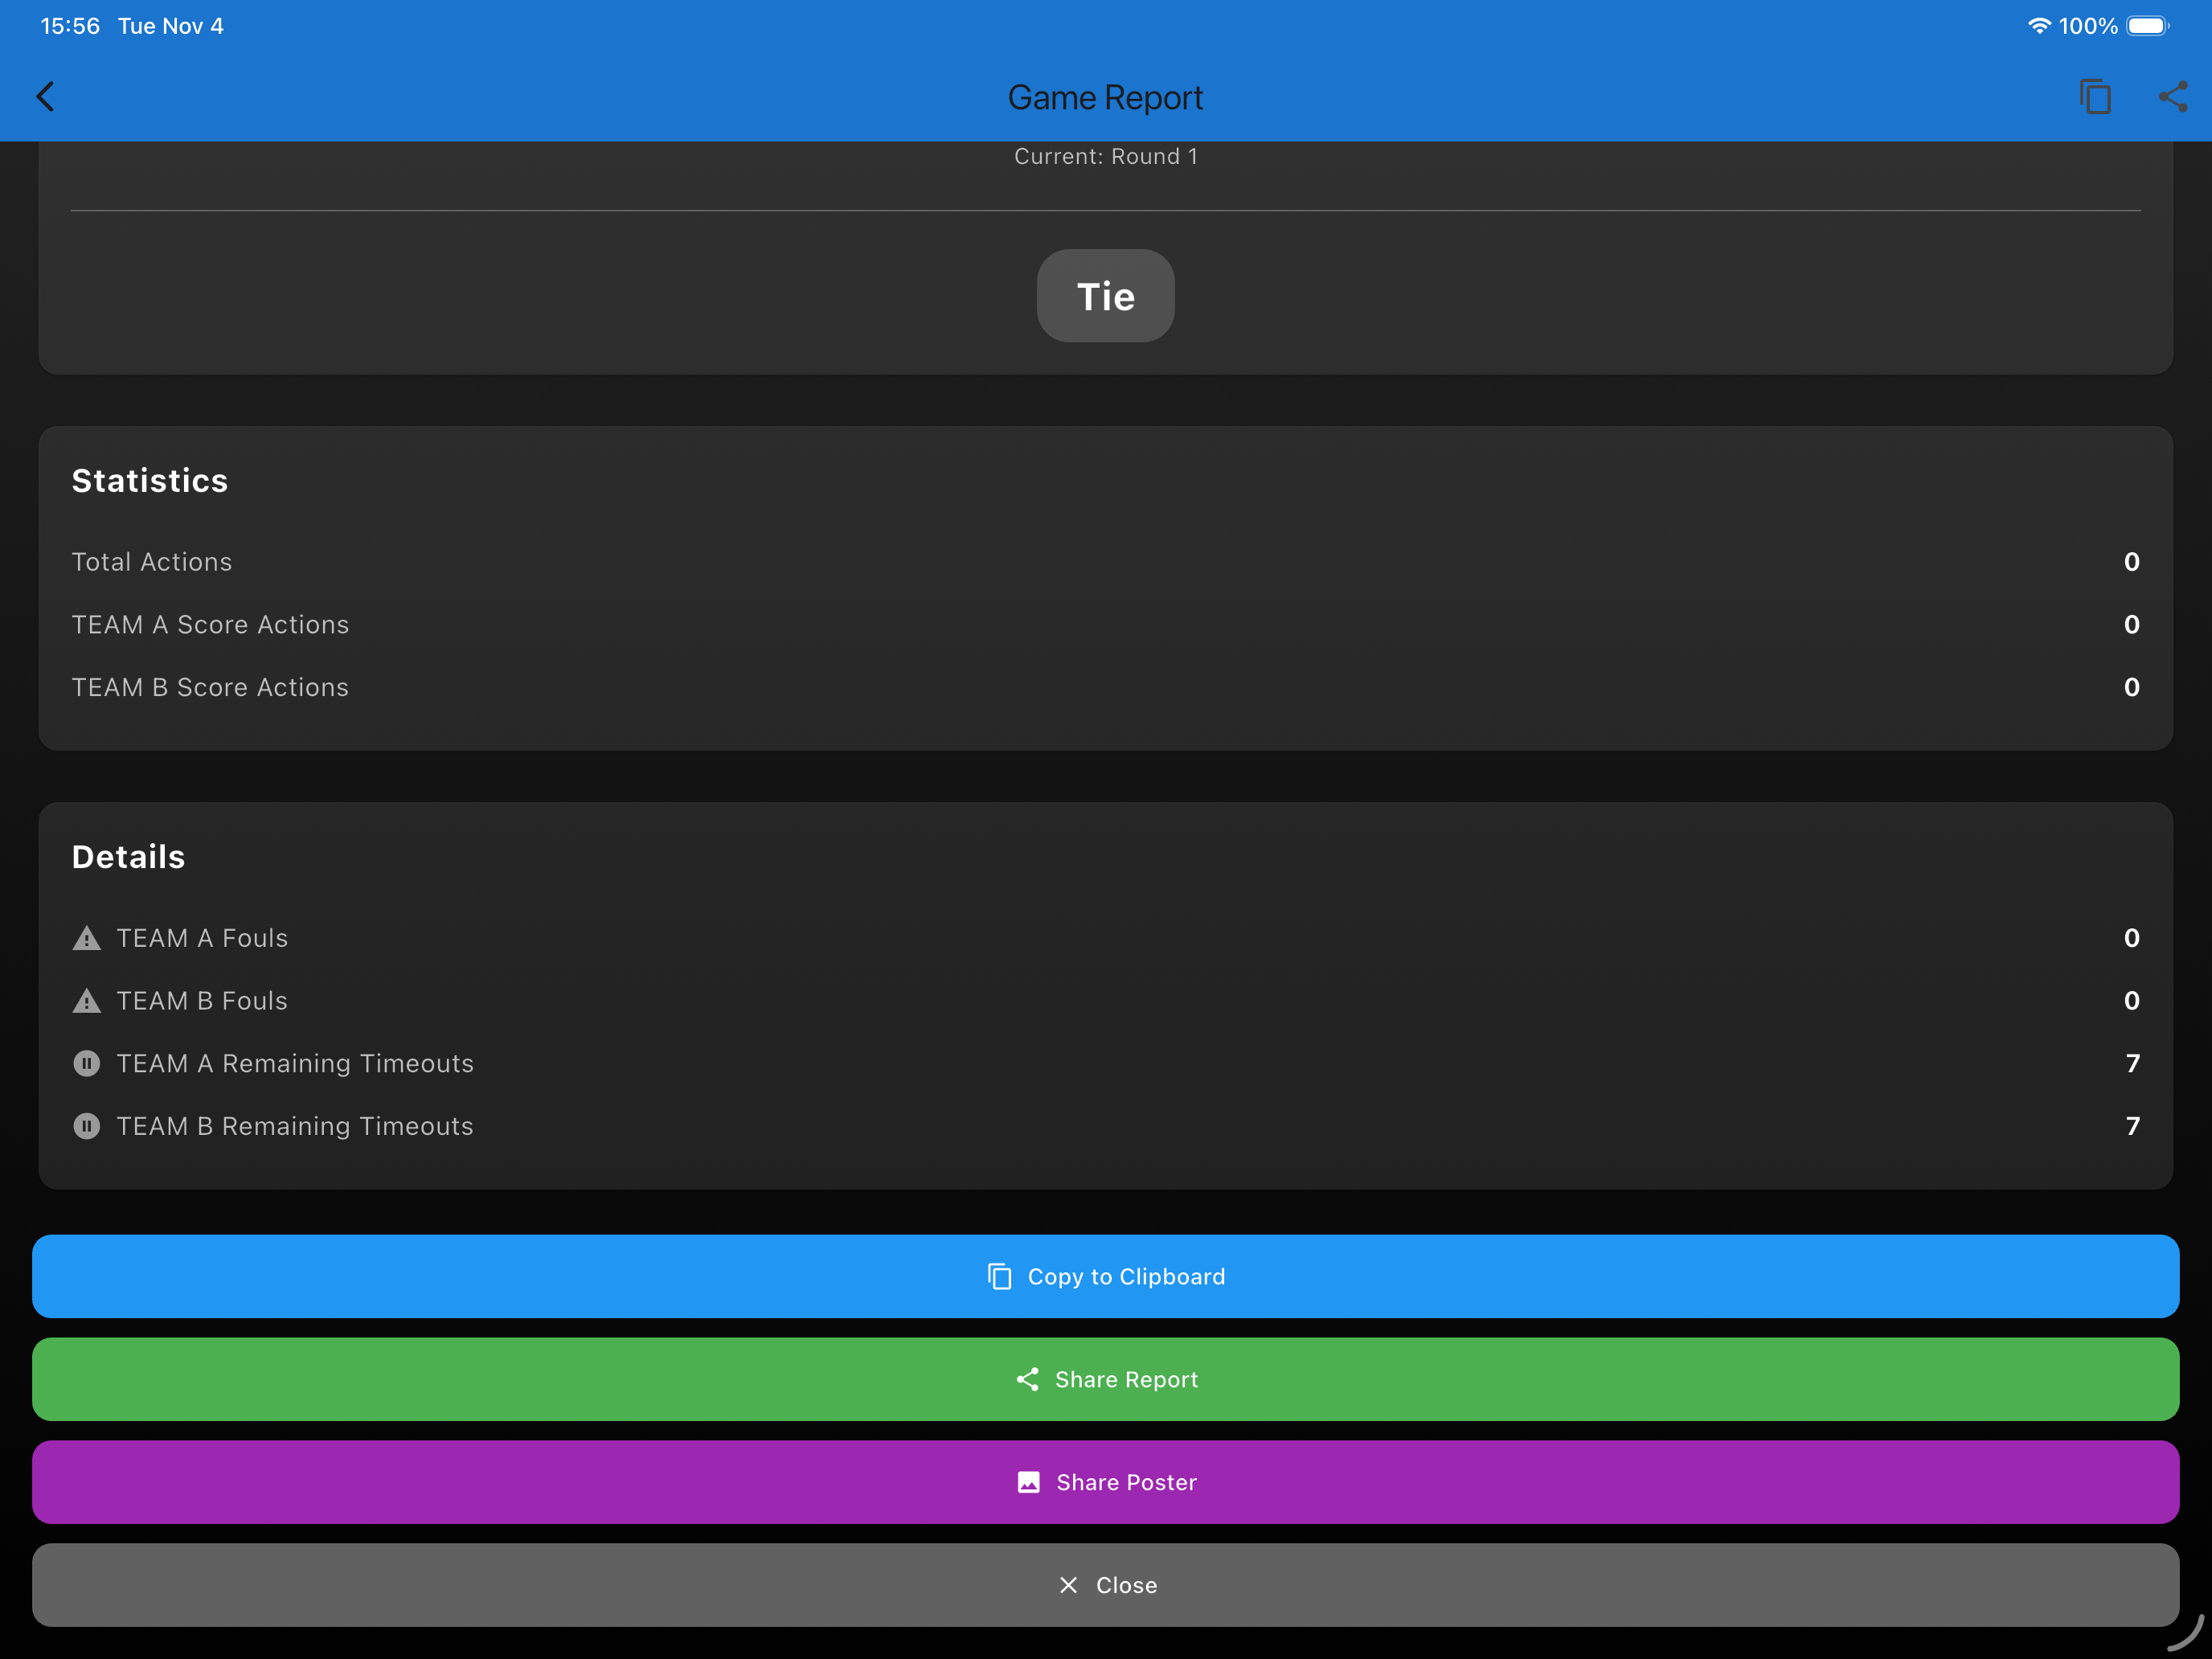The image size is (2212, 1659).
Task: Click the battery indicator in the status bar
Action: 2146,26
